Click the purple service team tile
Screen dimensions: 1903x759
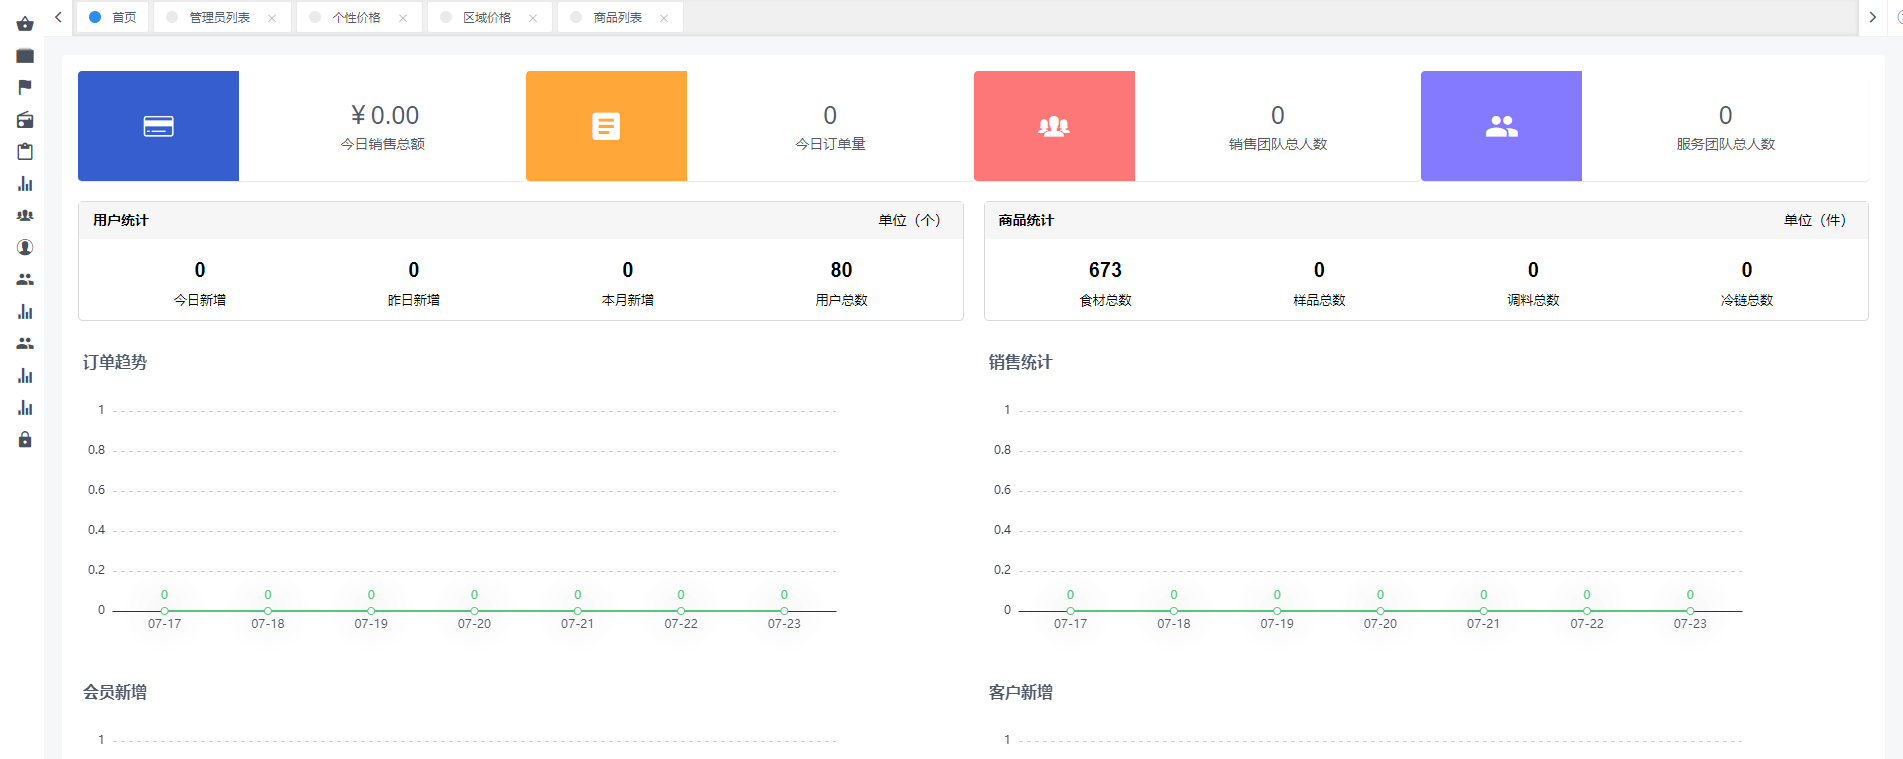pyautogui.click(x=1501, y=126)
